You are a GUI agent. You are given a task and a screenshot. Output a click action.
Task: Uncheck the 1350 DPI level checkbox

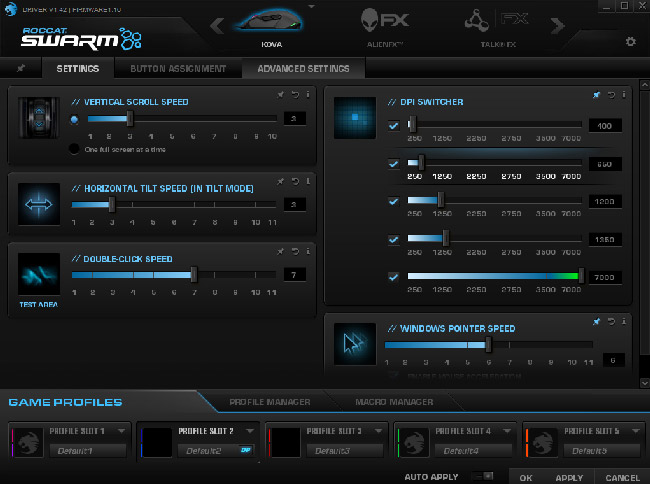tap(393, 240)
